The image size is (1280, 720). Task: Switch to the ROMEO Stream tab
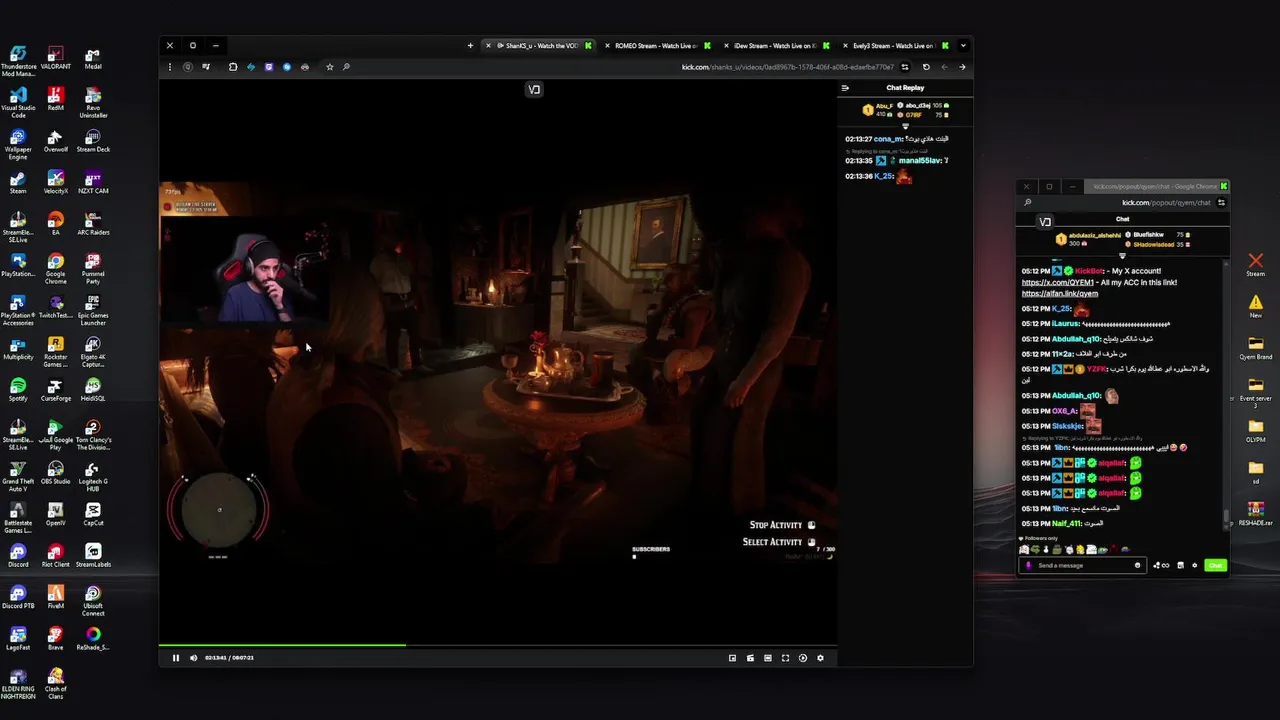657,46
